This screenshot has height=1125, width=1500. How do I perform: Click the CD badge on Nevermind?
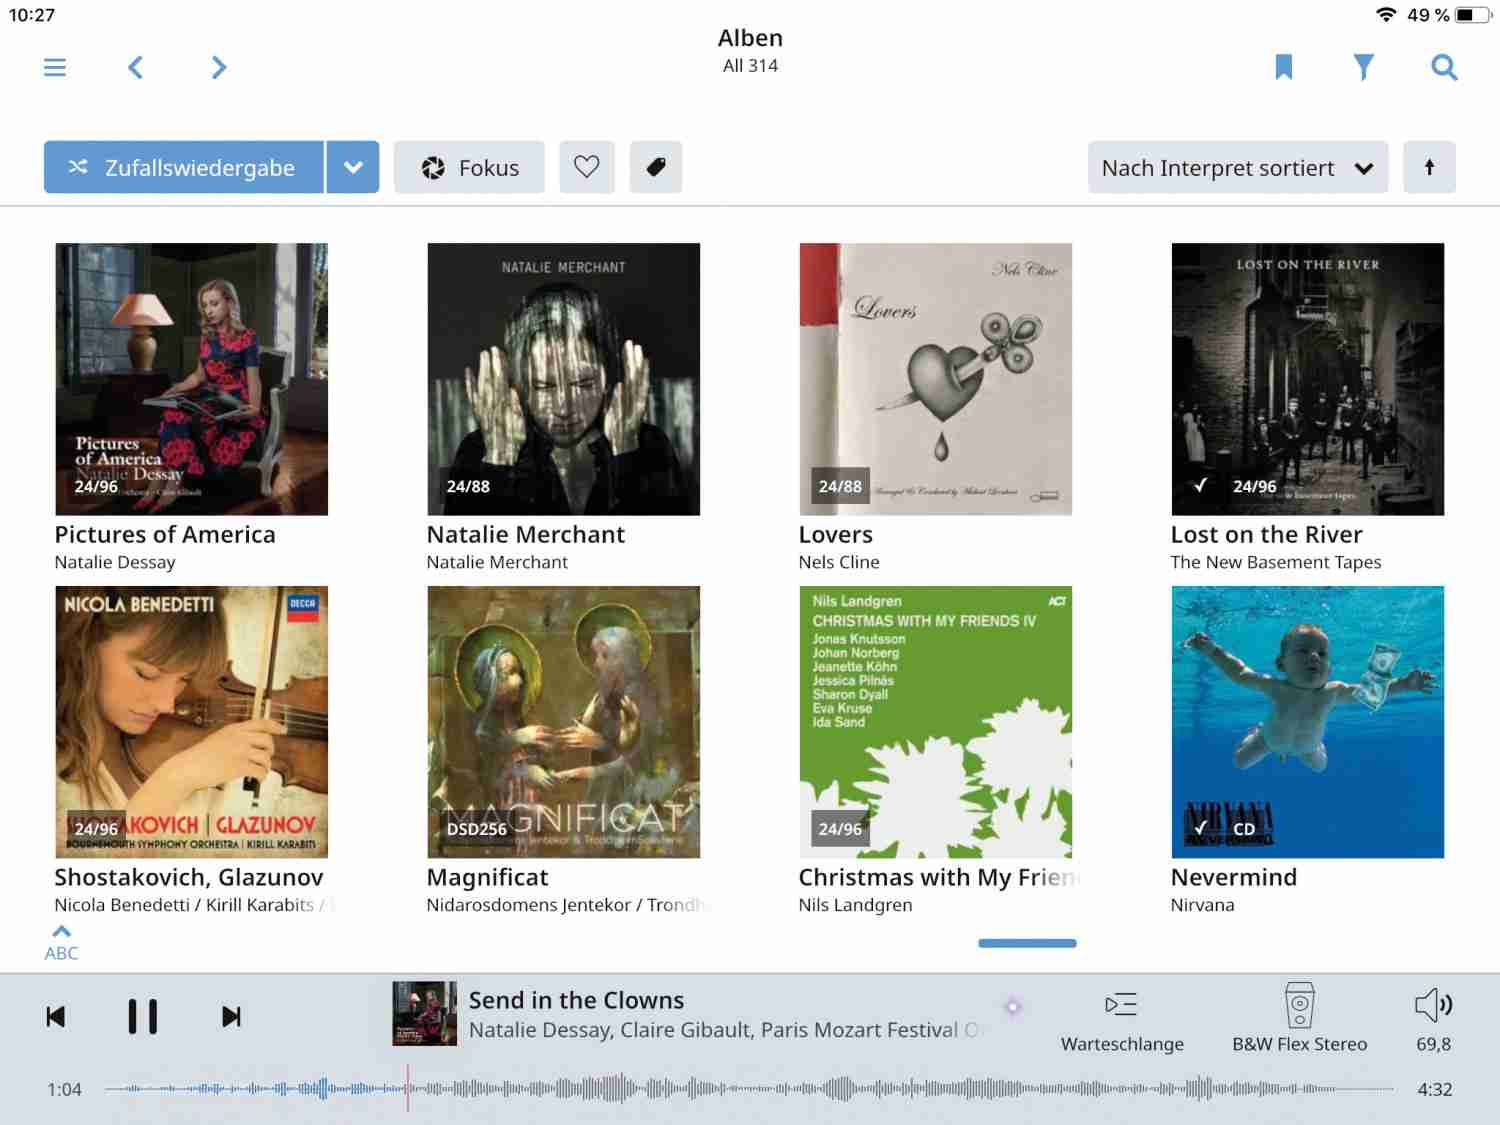[x=1244, y=830]
